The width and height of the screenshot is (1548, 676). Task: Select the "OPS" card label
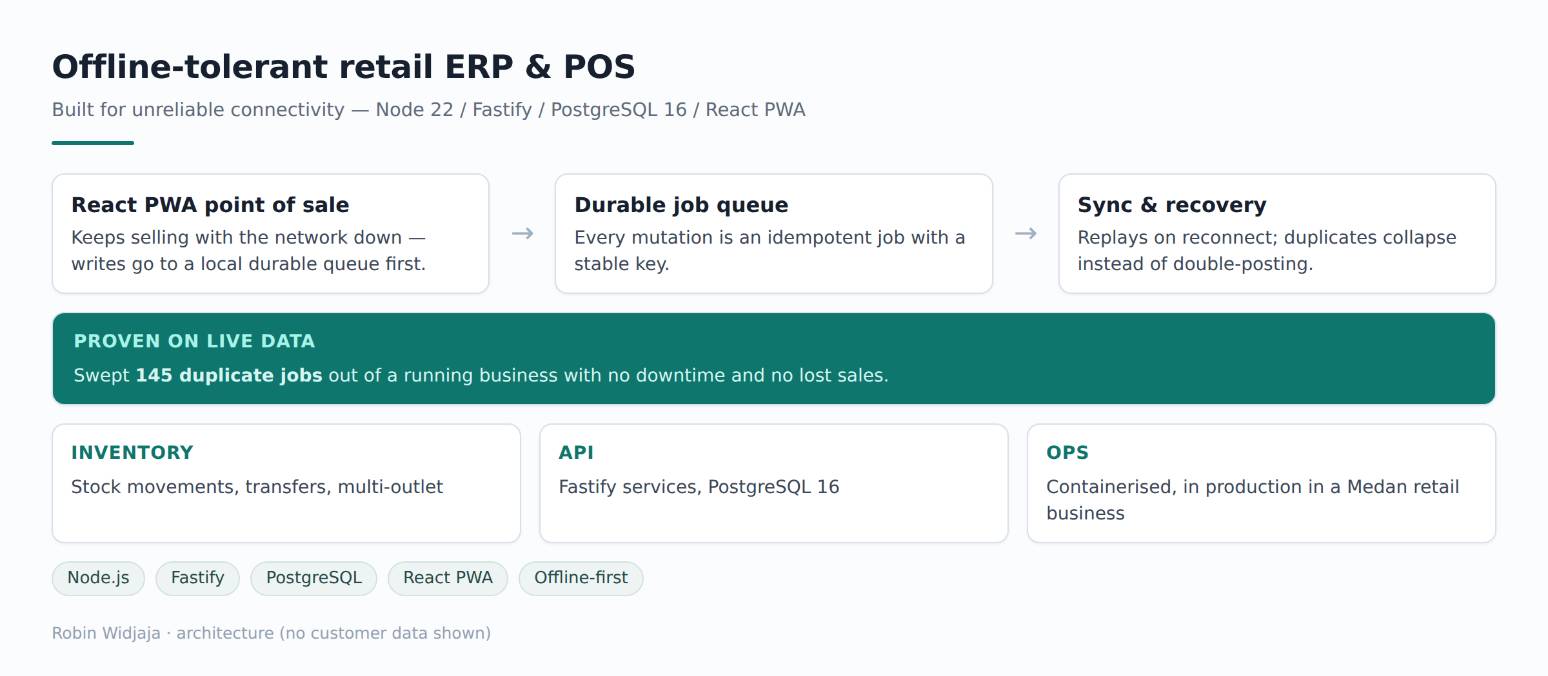[1067, 453]
